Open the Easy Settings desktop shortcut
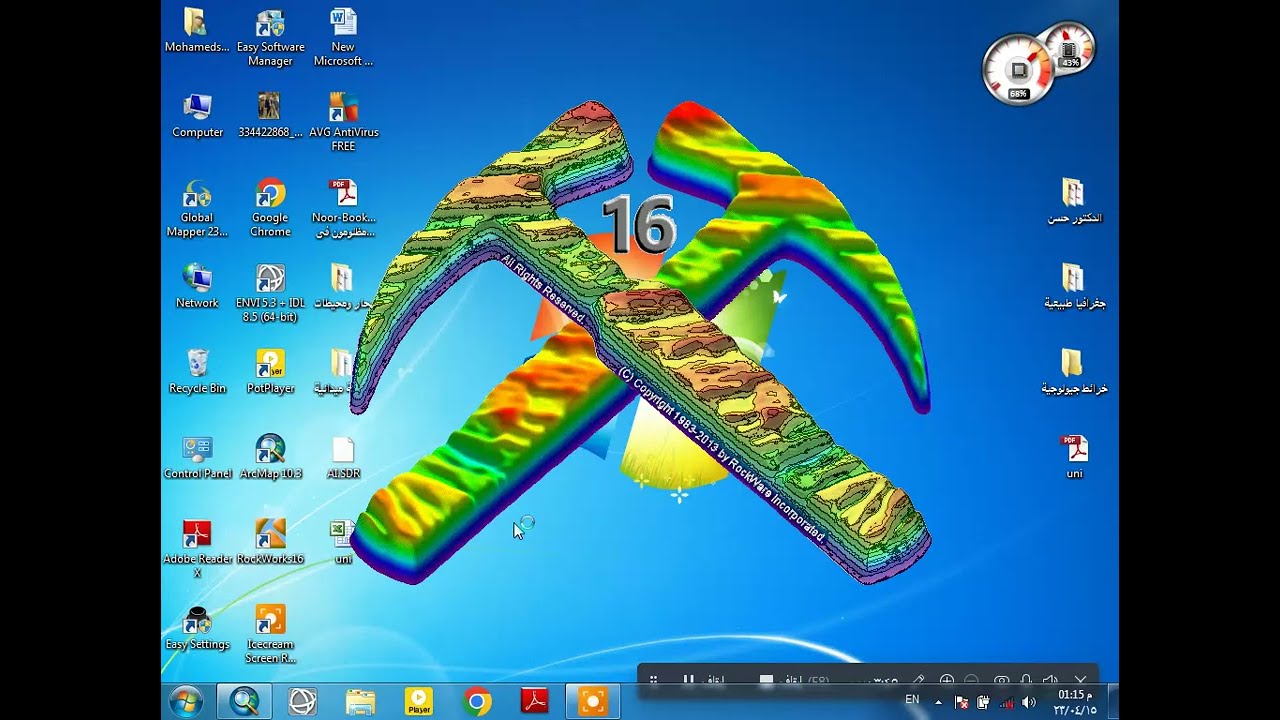 click(197, 629)
